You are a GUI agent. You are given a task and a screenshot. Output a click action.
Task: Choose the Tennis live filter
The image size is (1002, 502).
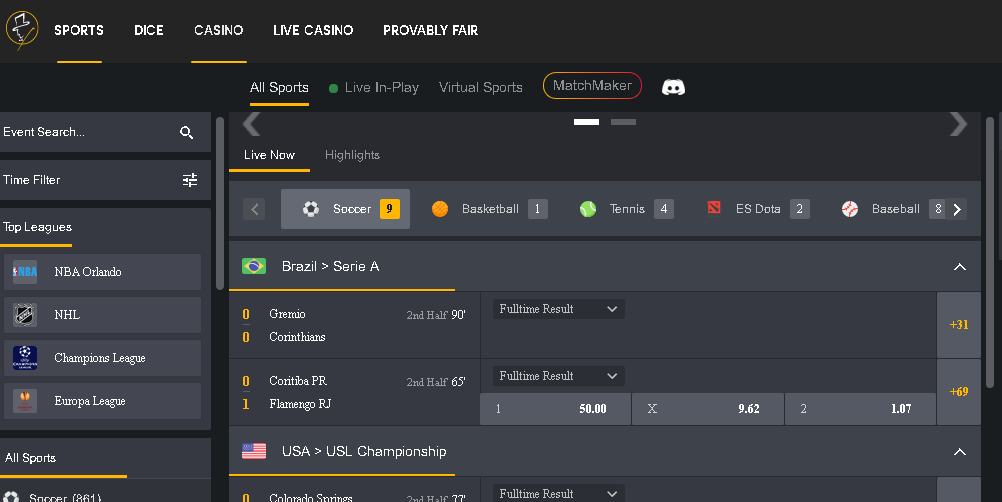click(626, 209)
